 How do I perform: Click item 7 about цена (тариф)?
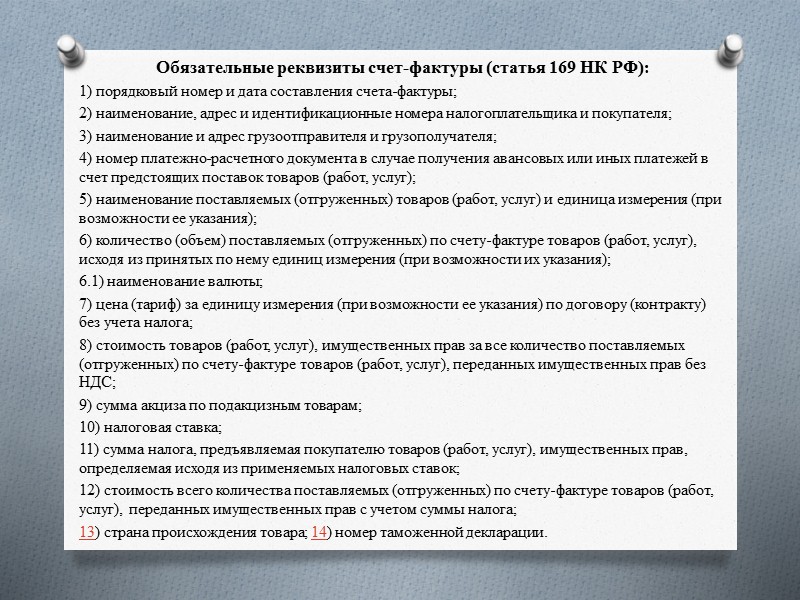[392, 313]
